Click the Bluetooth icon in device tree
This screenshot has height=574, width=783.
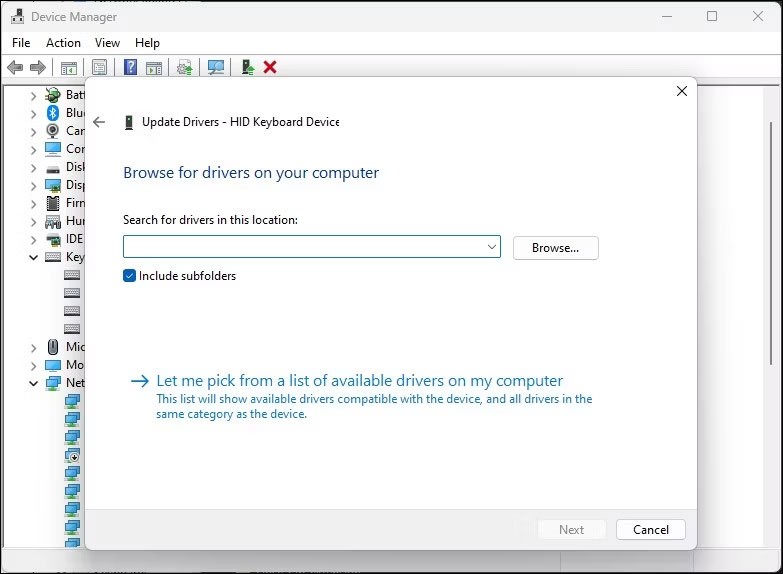pyautogui.click(x=53, y=113)
